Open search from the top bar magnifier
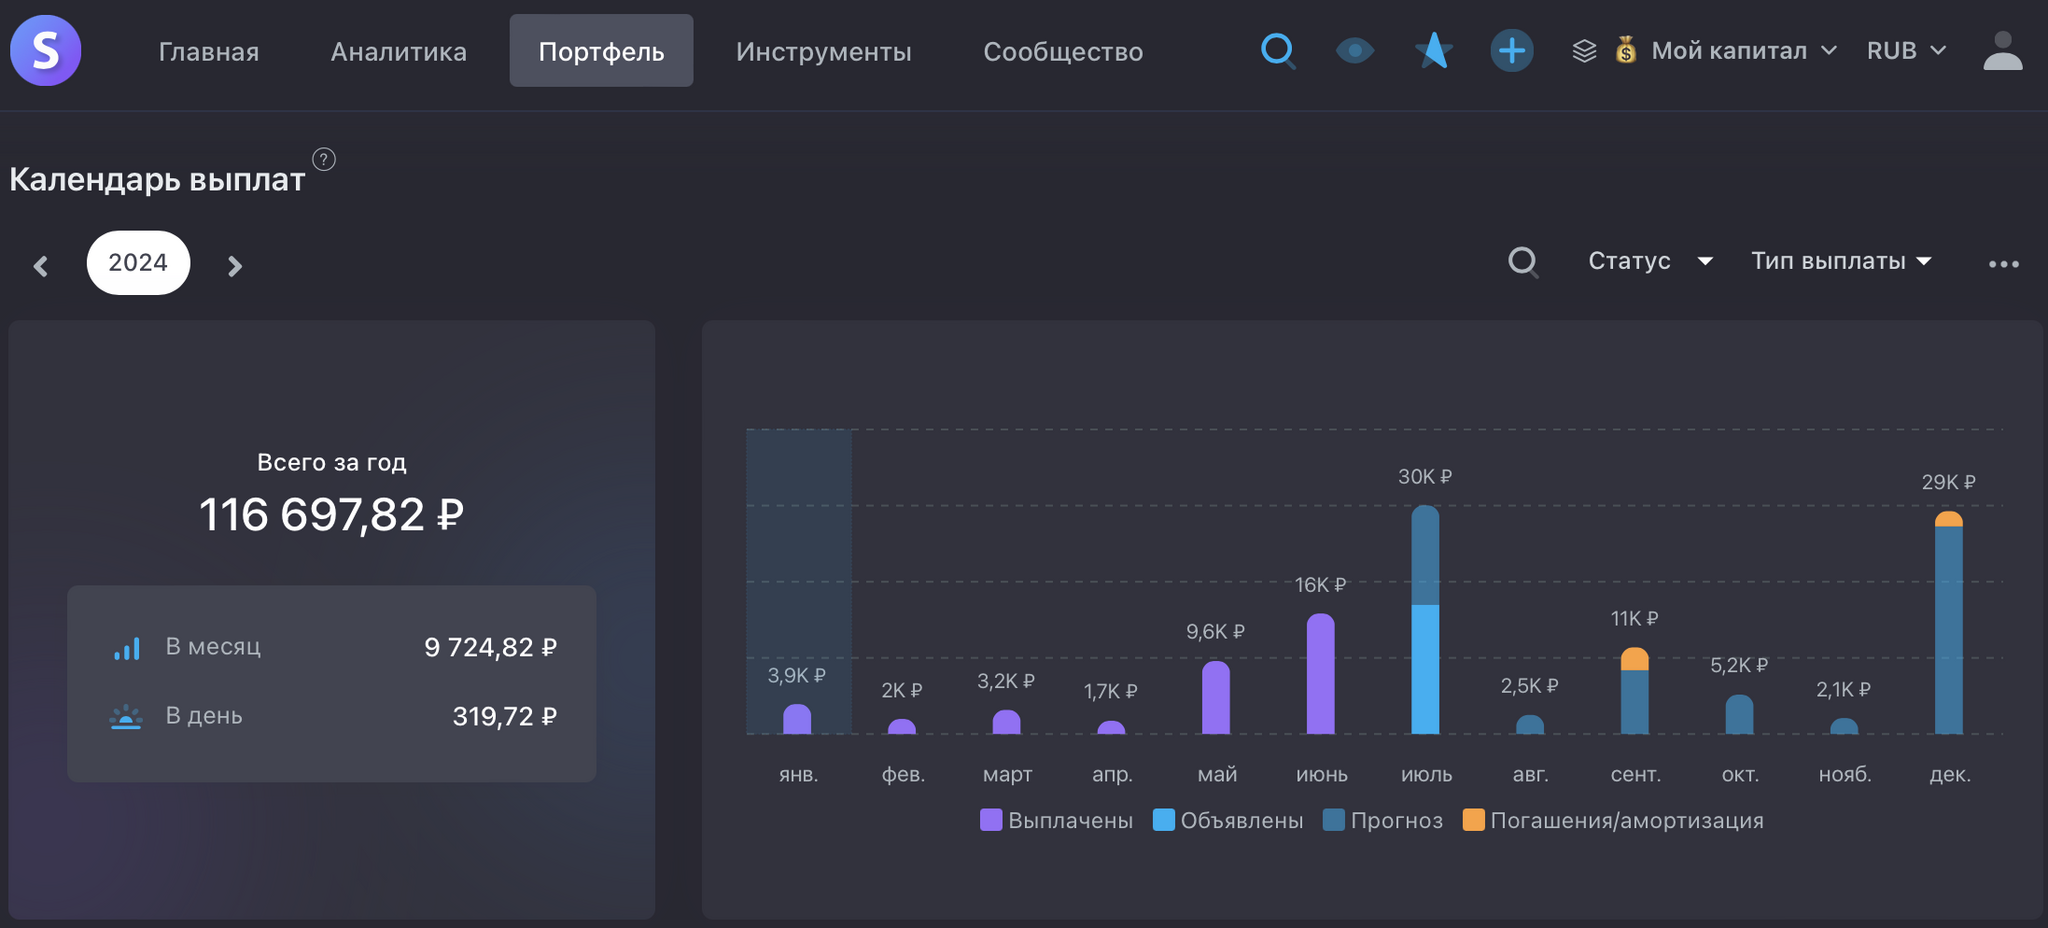This screenshot has height=928, width=2048. (x=1278, y=50)
